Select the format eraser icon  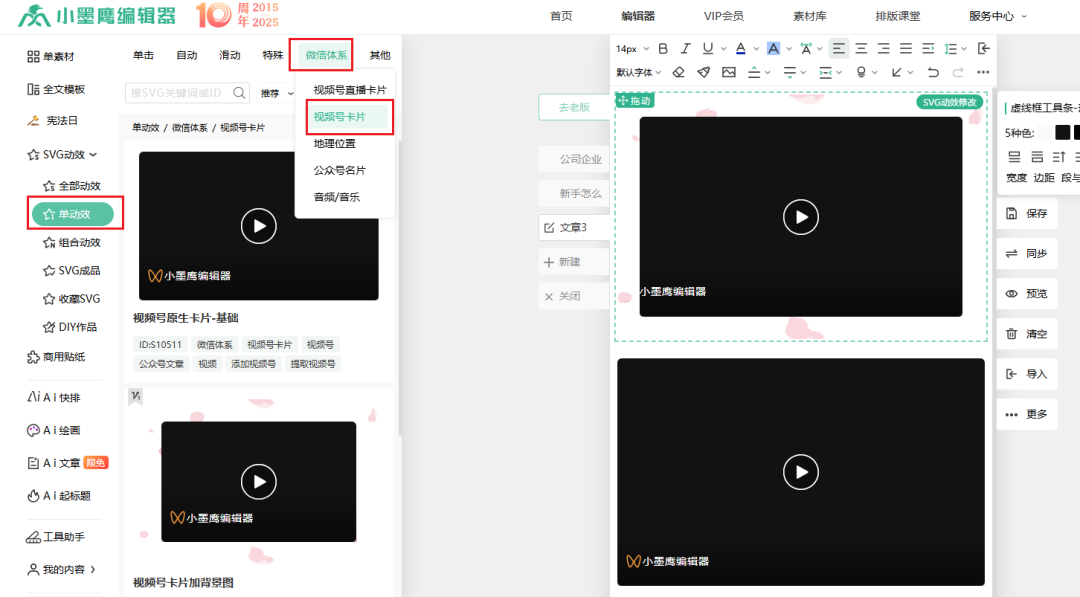click(679, 72)
